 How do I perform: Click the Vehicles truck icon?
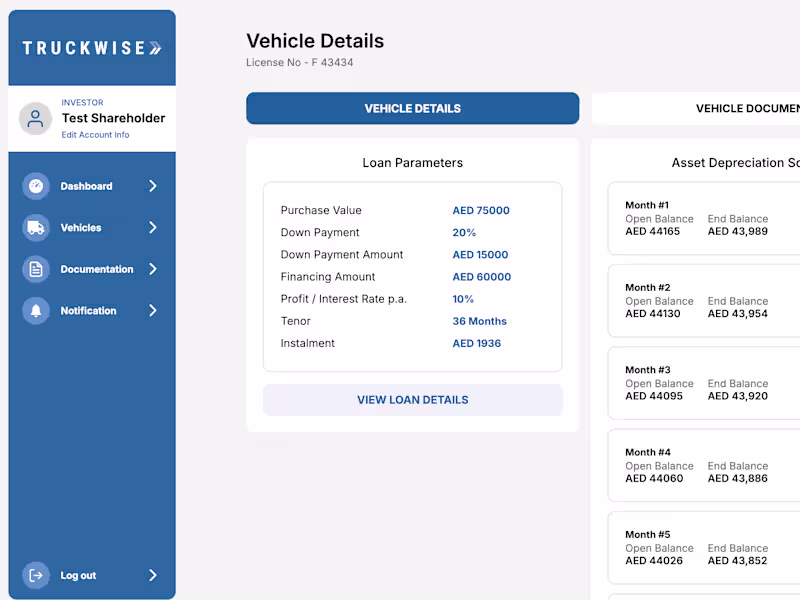[36, 228]
